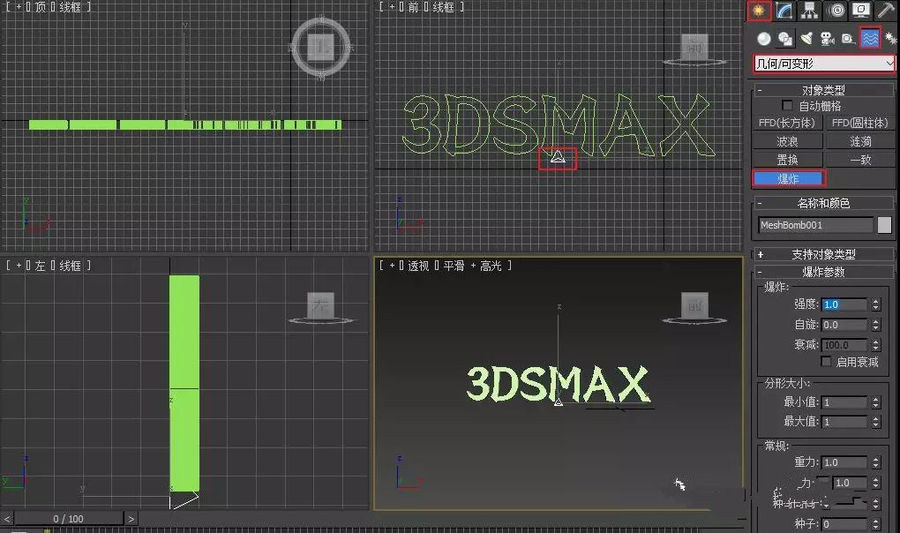Select the MeshBomb gizmo in front viewport
900x533 pixels.
(557, 157)
